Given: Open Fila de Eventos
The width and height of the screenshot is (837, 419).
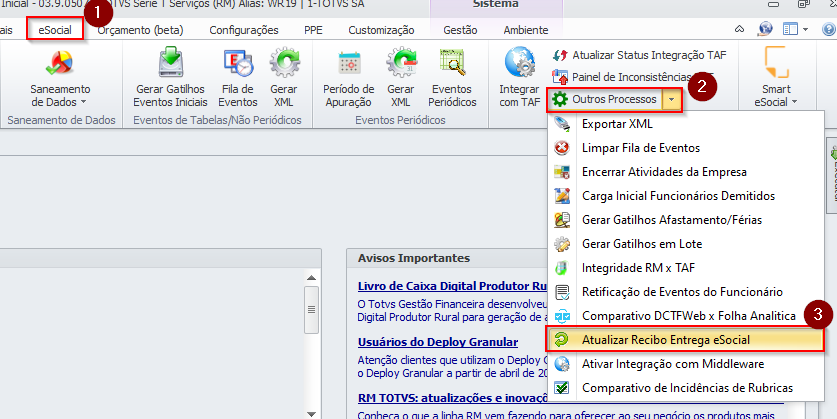Looking at the screenshot, I should point(238,77).
